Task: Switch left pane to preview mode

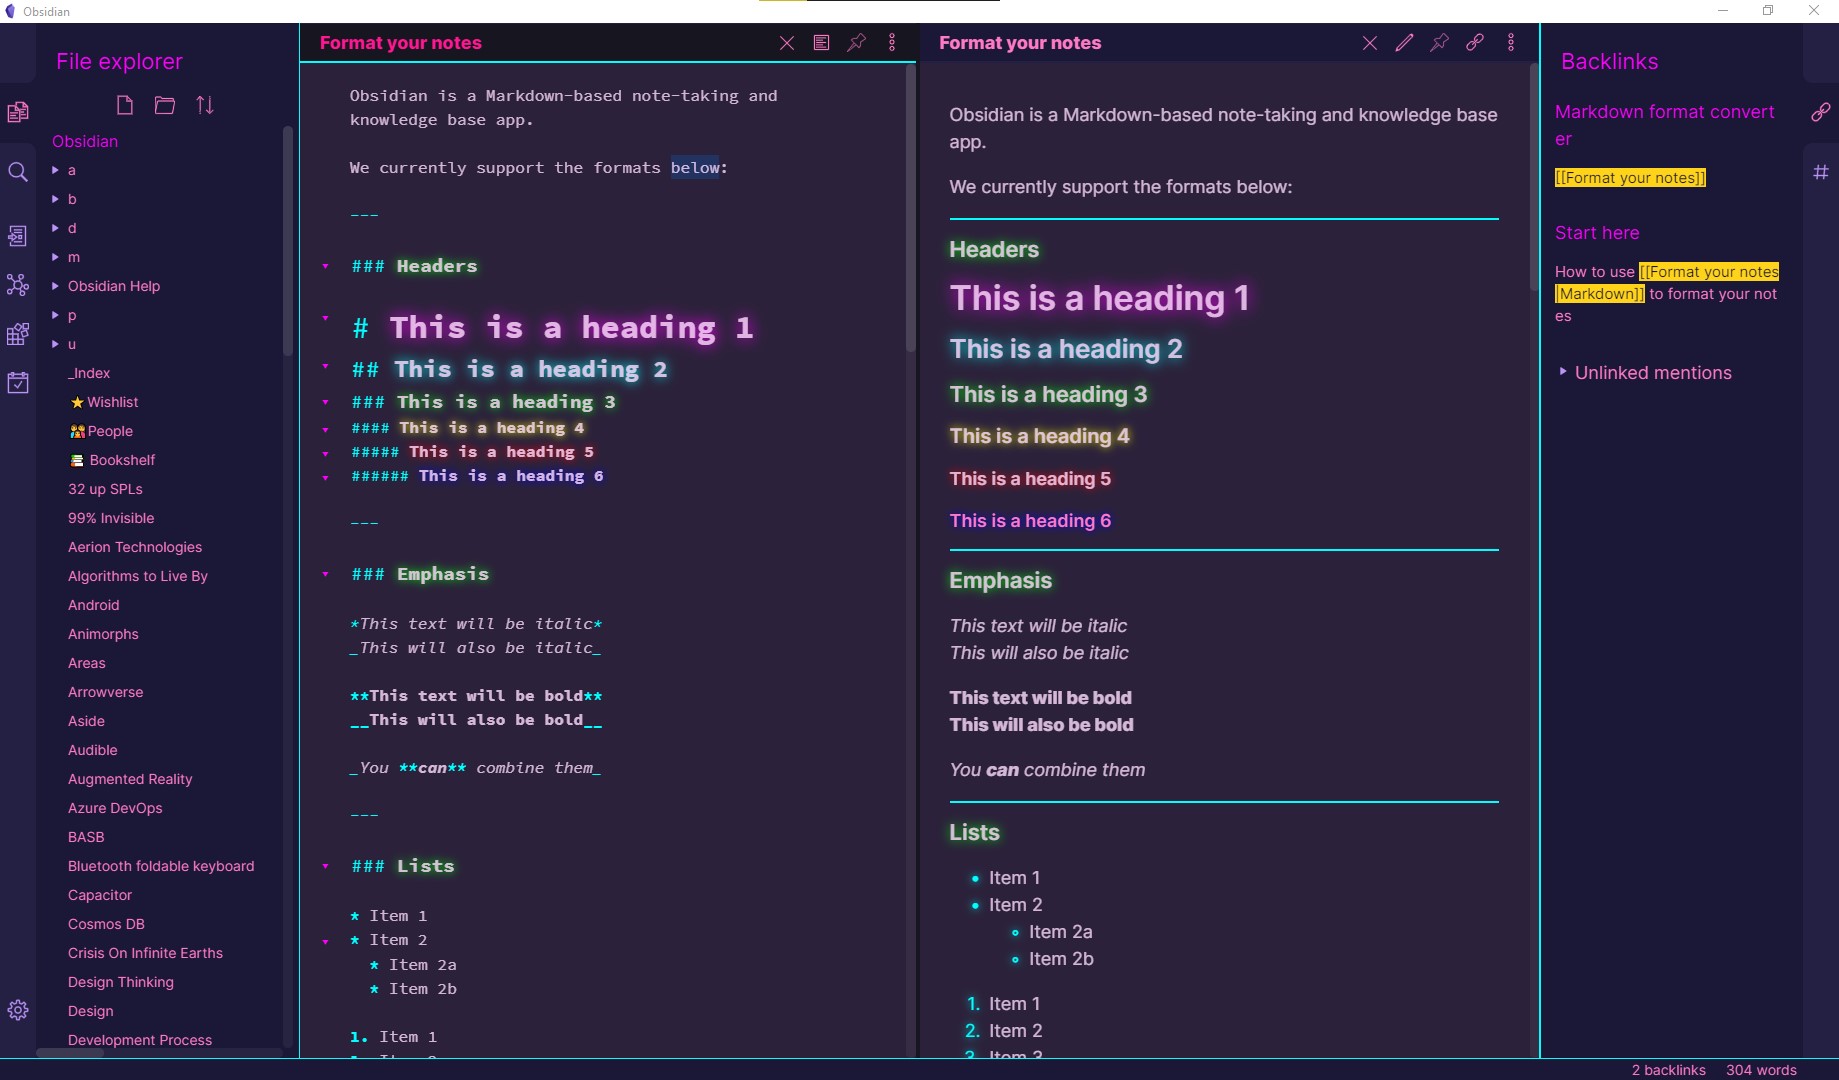Action: pyautogui.click(x=821, y=43)
